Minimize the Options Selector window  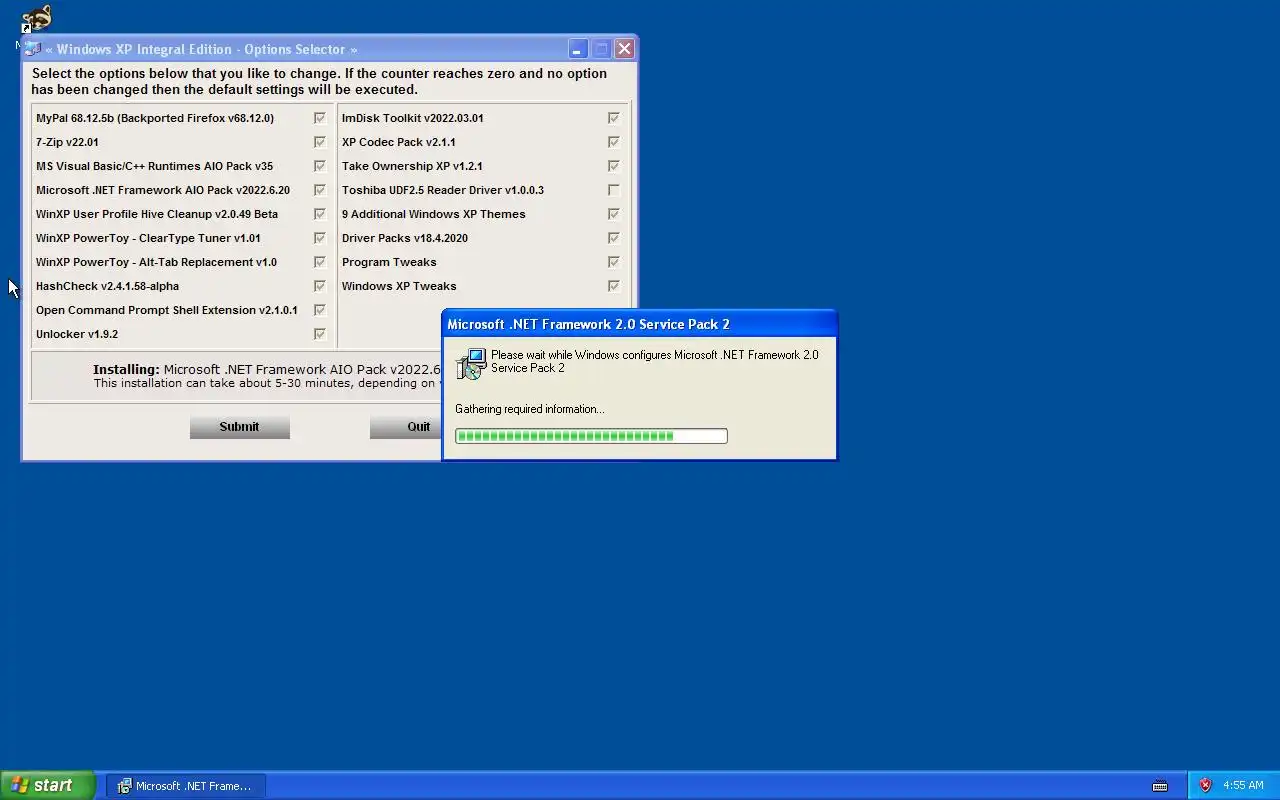click(577, 49)
